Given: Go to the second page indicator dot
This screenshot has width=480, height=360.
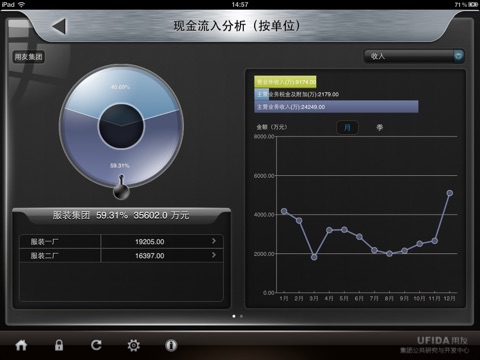Looking at the screenshot, I should pyautogui.click(x=241, y=316).
